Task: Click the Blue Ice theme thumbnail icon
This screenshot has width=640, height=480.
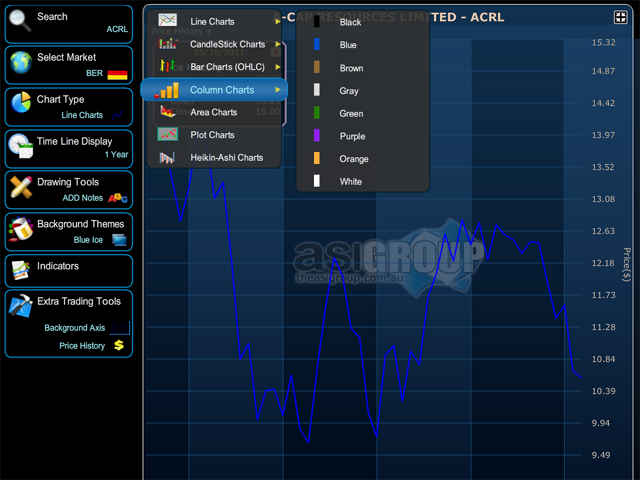Action: point(119,240)
